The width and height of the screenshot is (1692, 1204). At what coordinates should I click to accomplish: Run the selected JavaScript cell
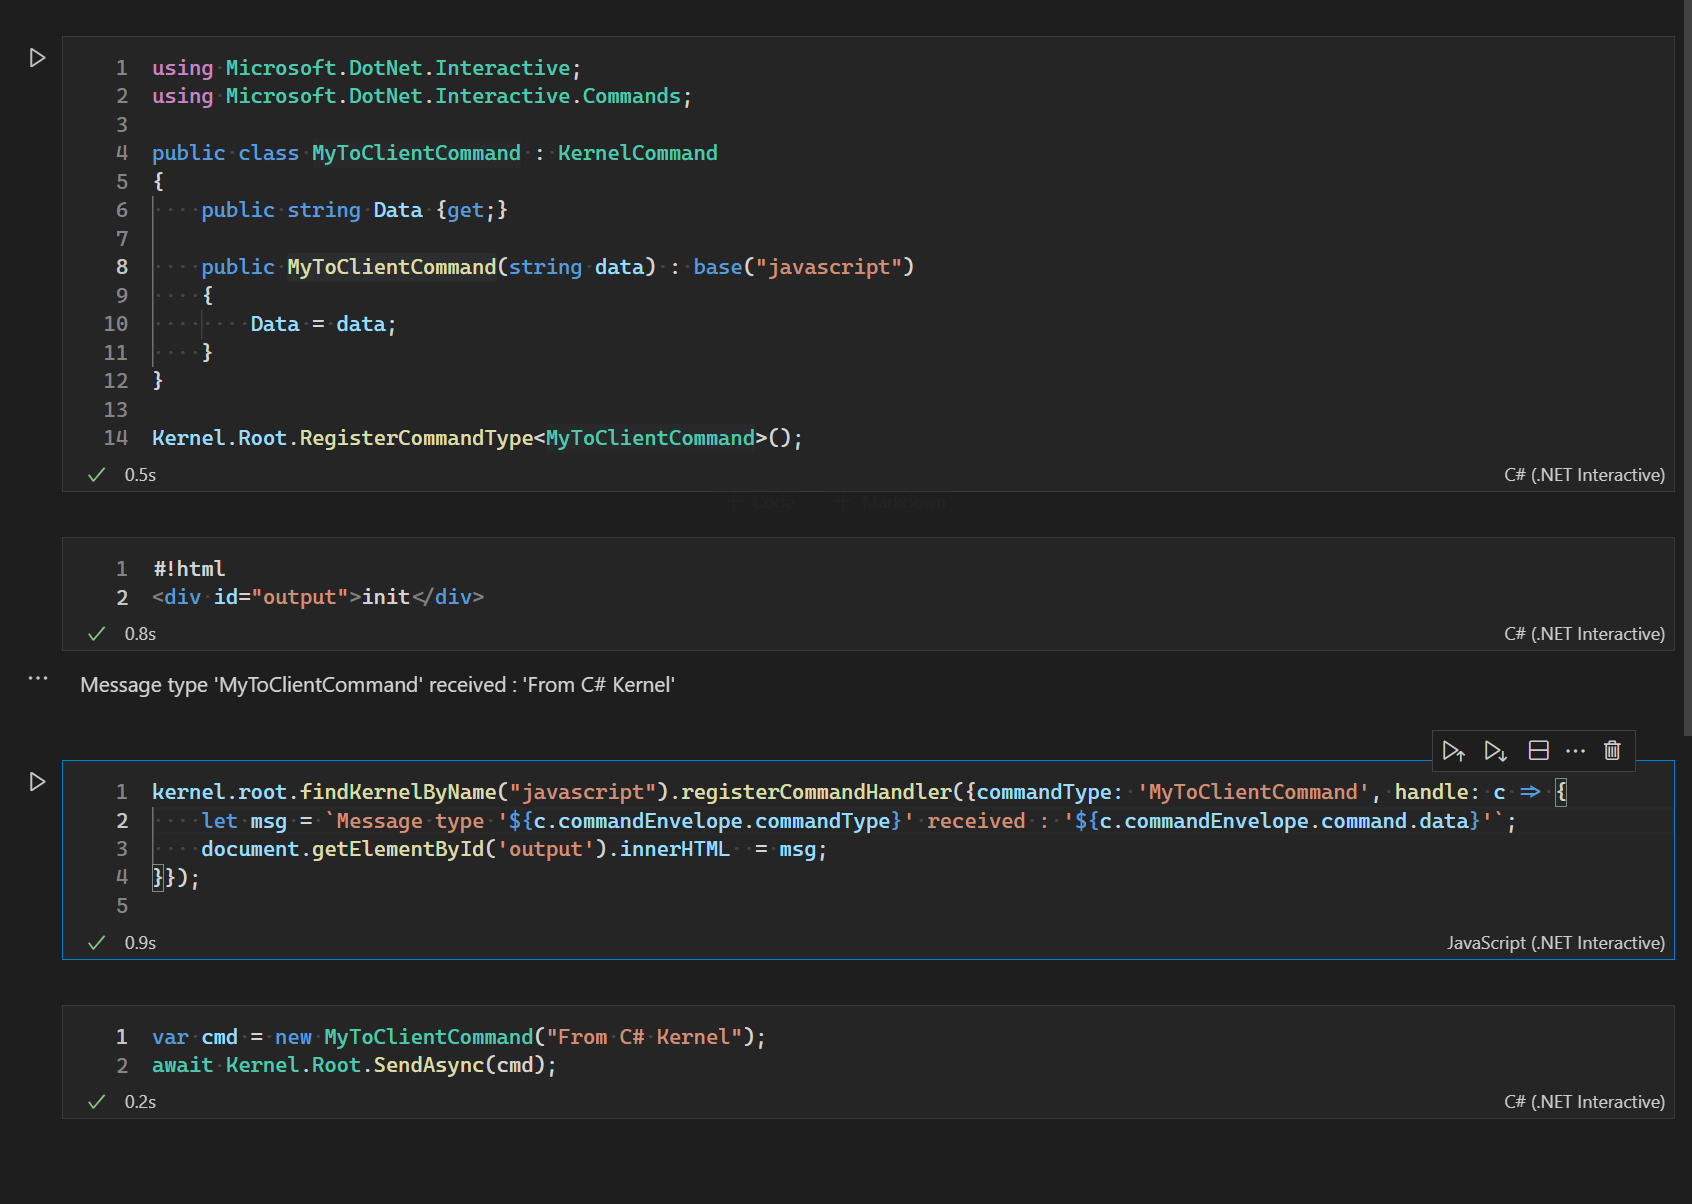pyautogui.click(x=38, y=782)
